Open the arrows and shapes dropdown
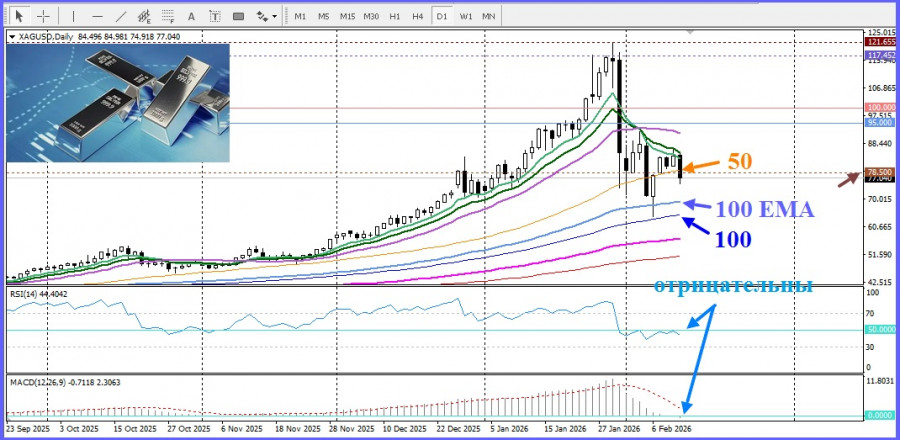The height and width of the screenshot is (440, 900). coord(265,16)
